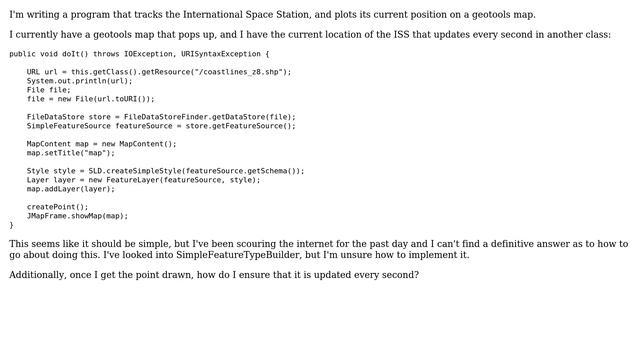640x360 pixels.
Task: Click the 'Layer layer = new FeatureLayer' line
Action: [143, 180]
